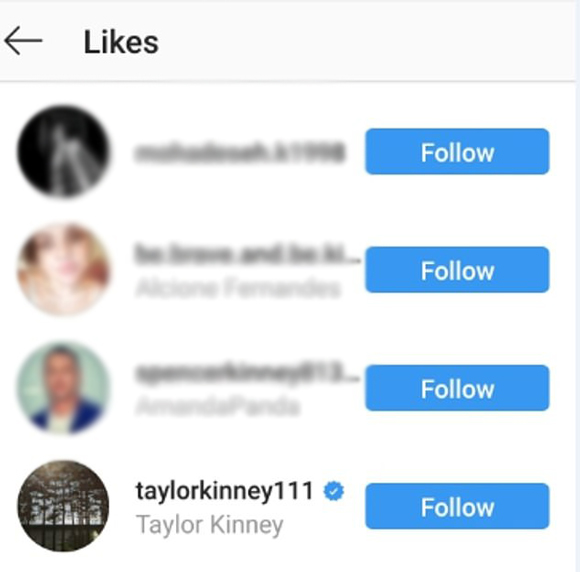This screenshot has width=580, height=572.
Task: Tap the Likes header title
Action: point(121,42)
